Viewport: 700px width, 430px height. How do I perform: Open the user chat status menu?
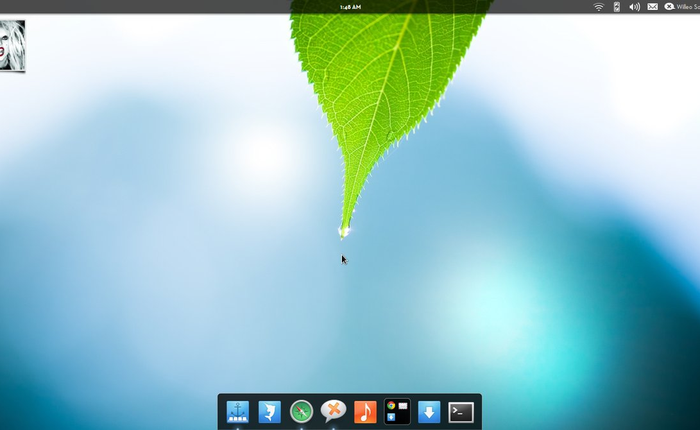pos(682,7)
